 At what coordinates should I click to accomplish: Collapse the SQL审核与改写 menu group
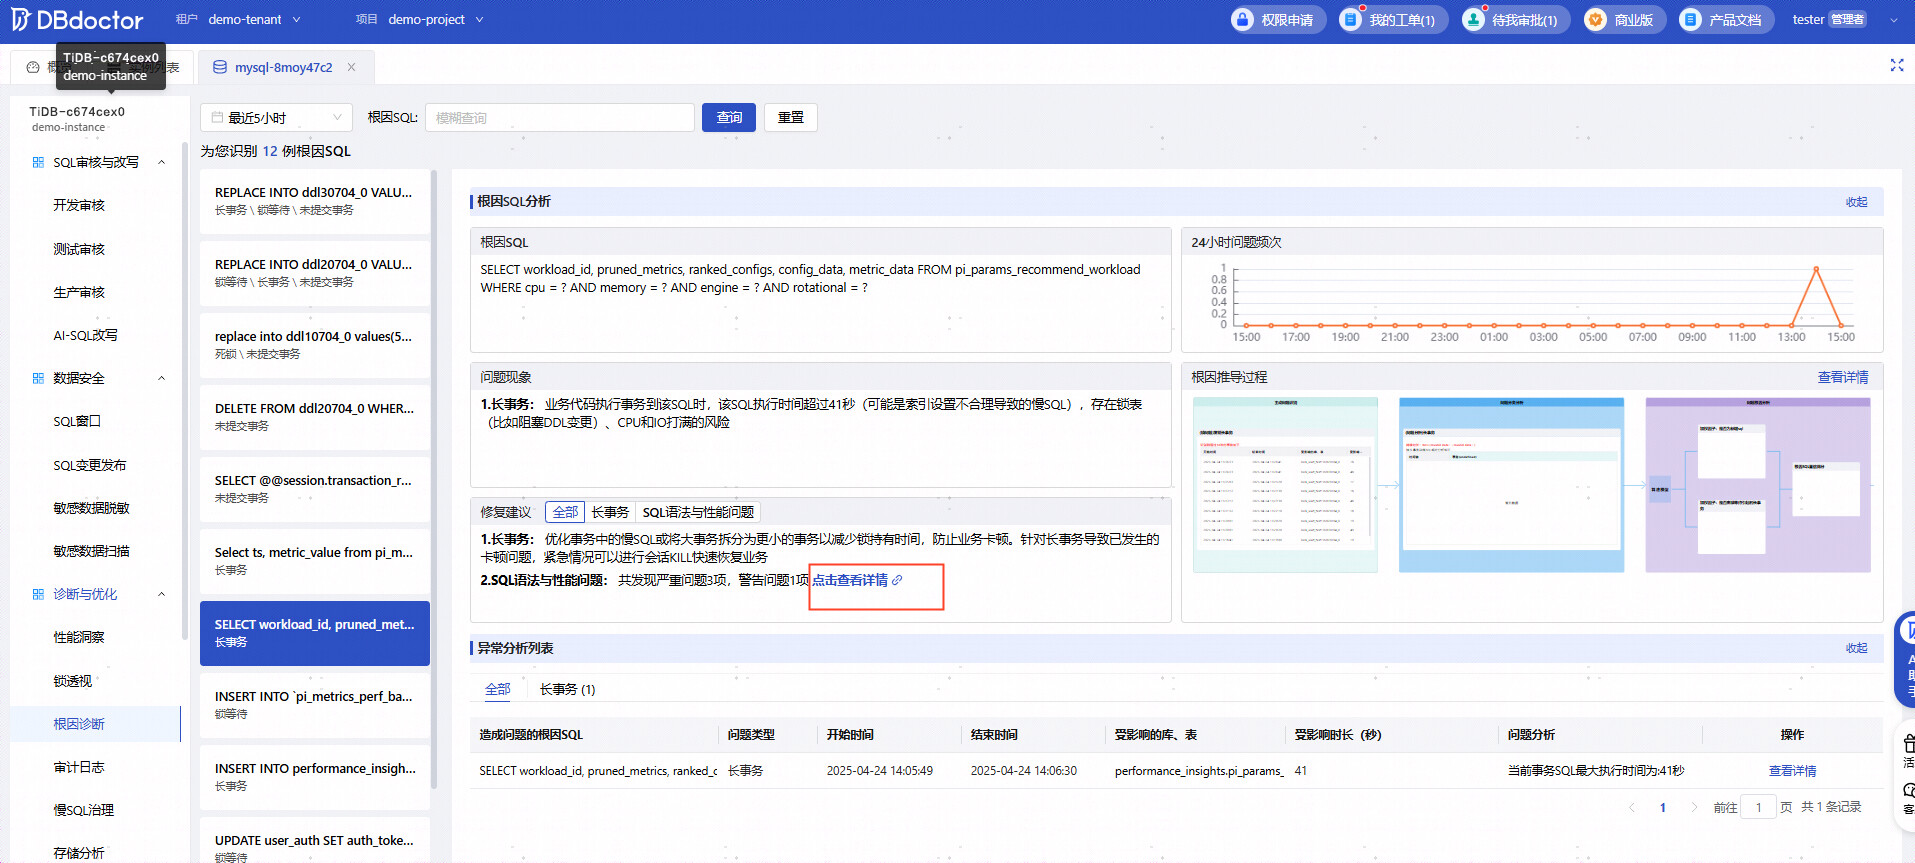tap(161, 162)
